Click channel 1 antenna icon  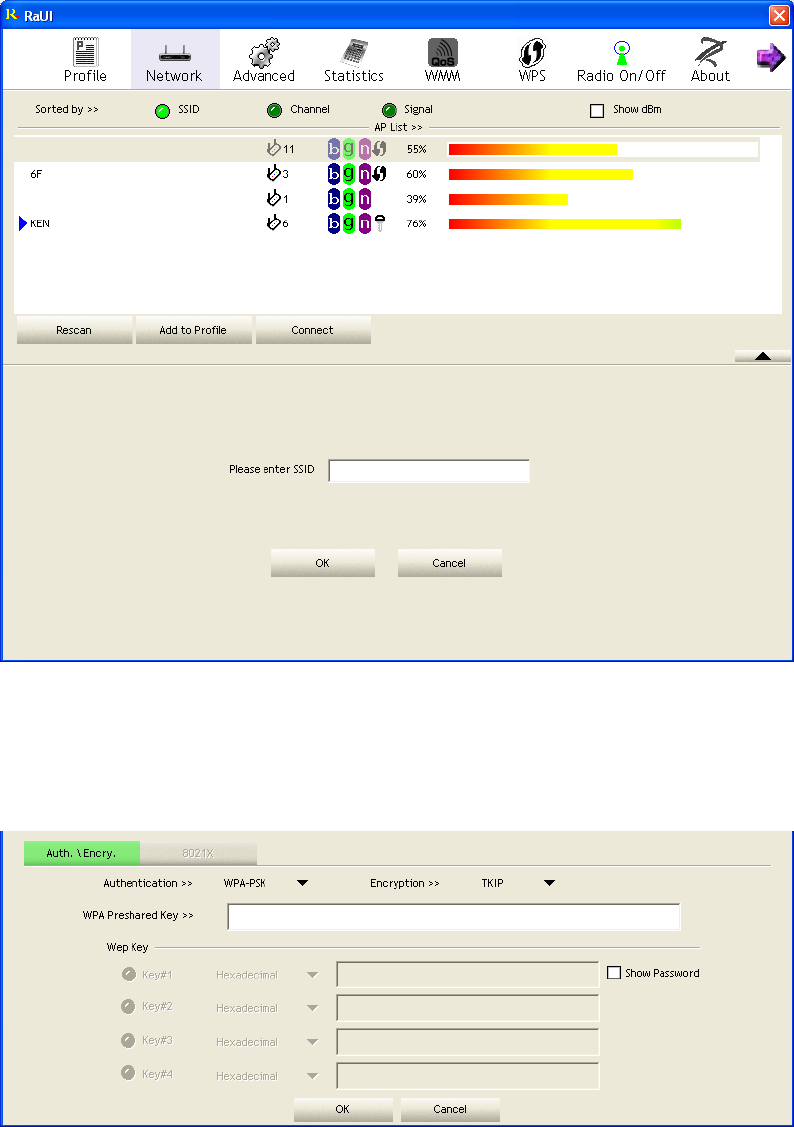[273, 198]
